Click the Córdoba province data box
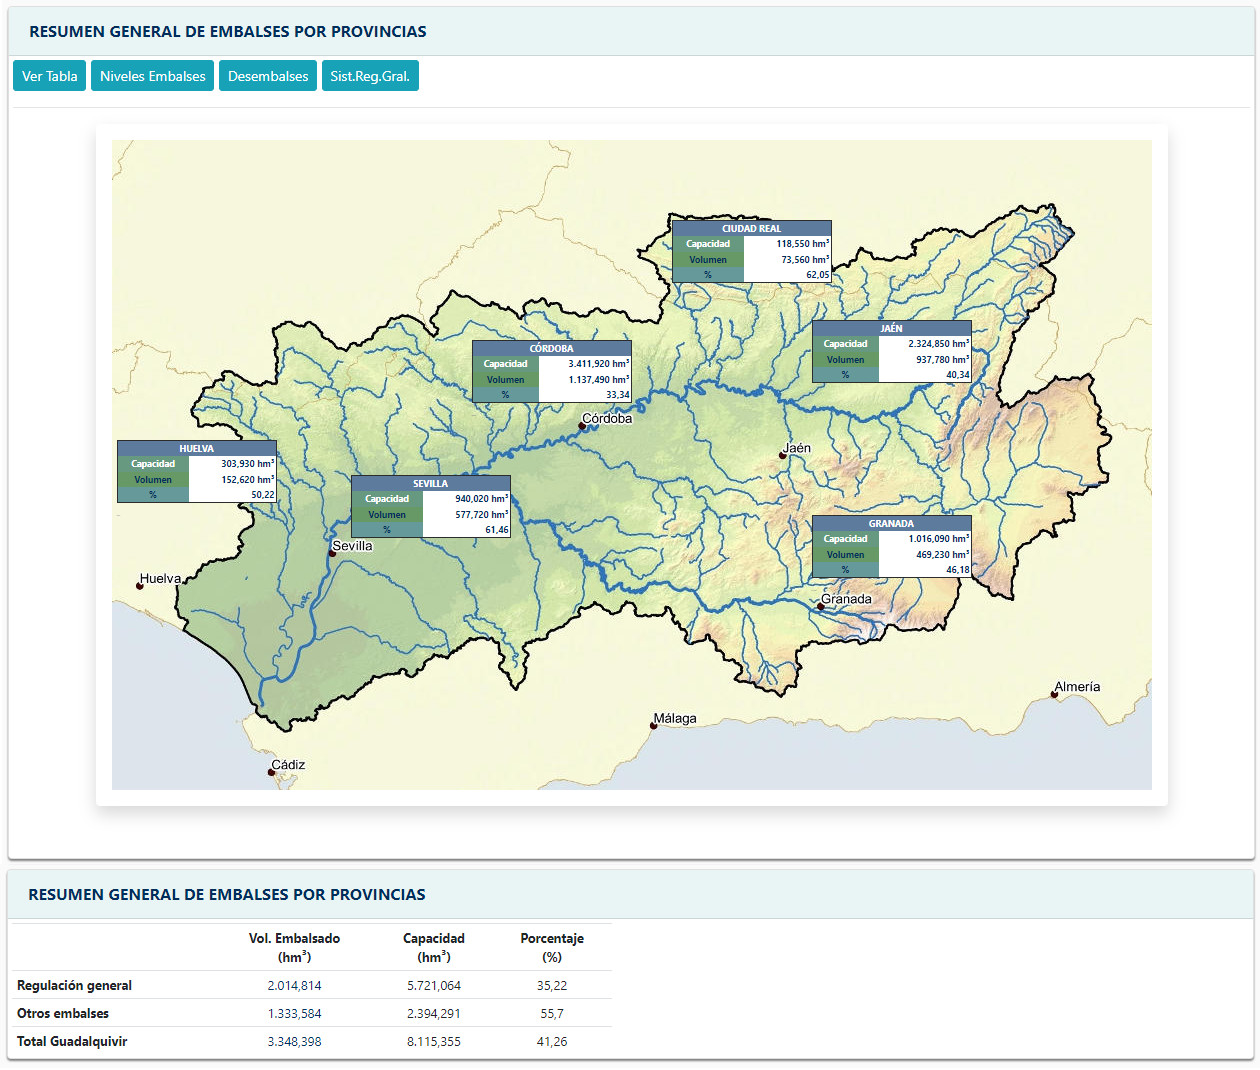This screenshot has width=1260, height=1070. tap(551, 371)
